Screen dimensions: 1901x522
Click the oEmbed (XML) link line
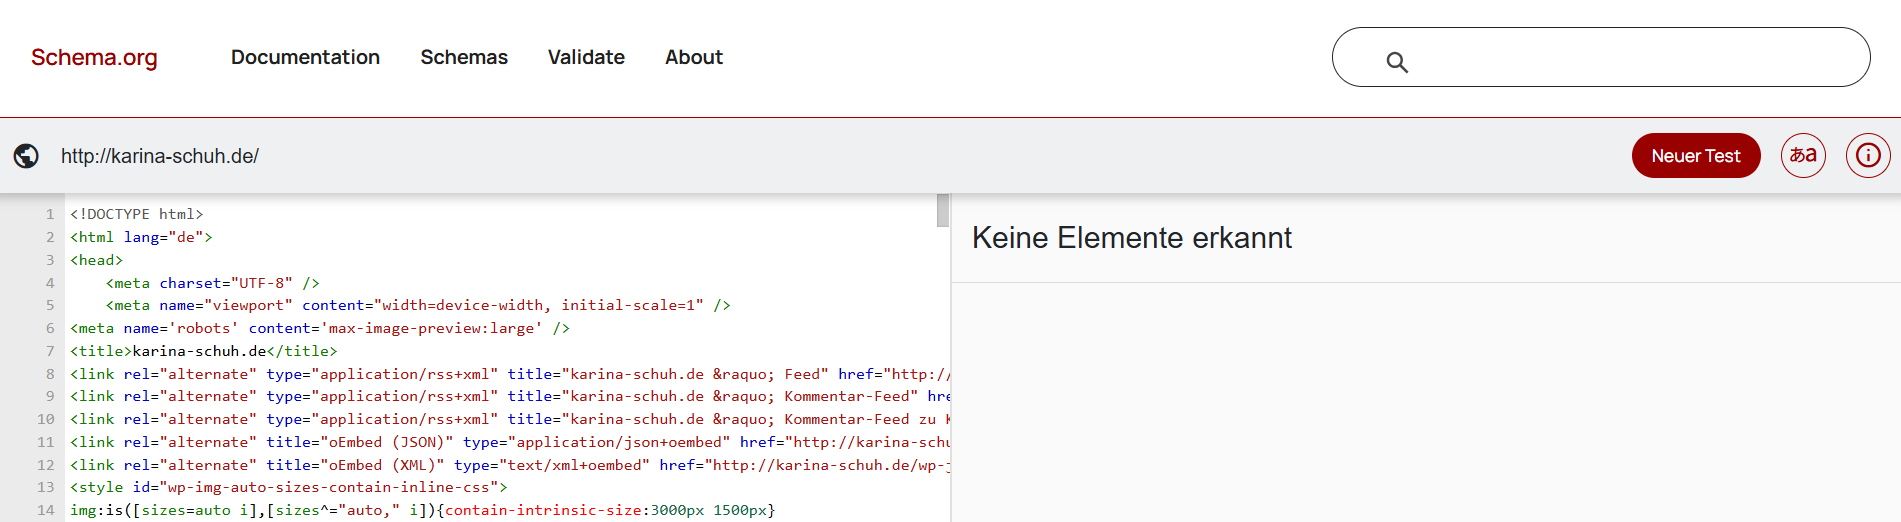(x=509, y=465)
